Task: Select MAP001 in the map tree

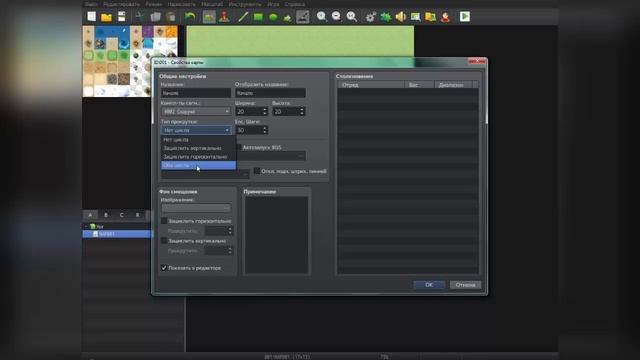Action: click(117, 234)
